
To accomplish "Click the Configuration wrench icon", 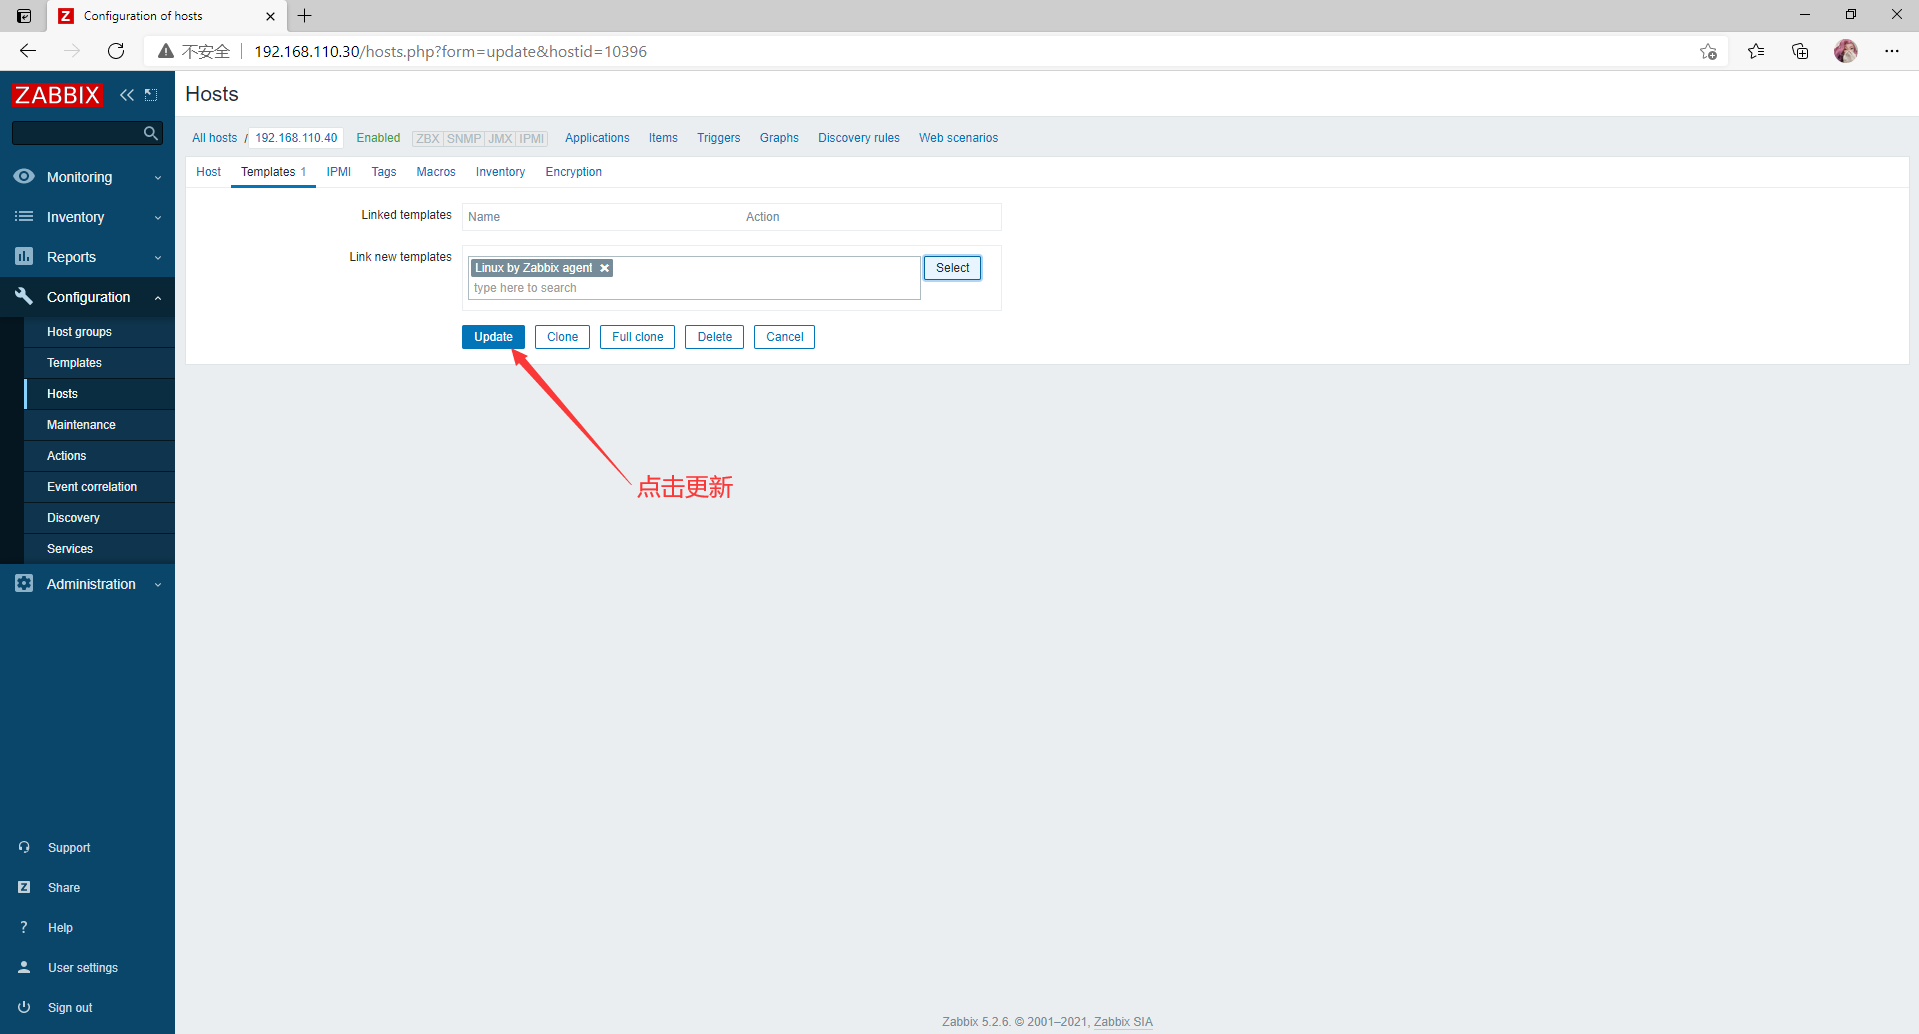I will tap(24, 296).
